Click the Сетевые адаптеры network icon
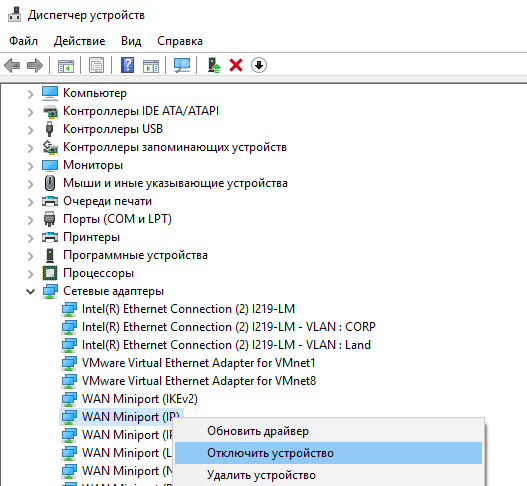Viewport: 527px width, 486px height. coord(50,291)
